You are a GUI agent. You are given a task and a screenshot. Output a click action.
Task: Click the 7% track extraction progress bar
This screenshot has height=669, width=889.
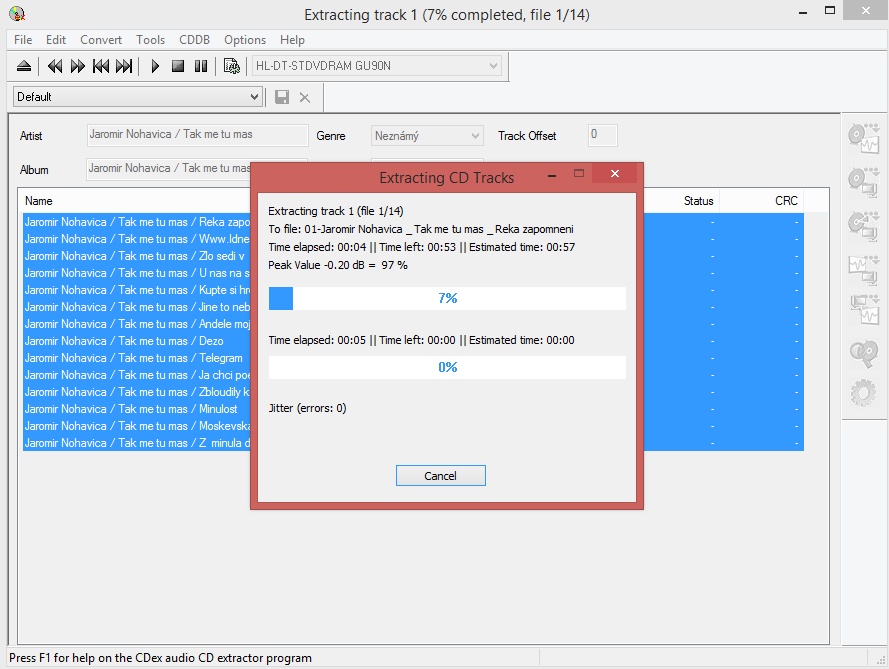(x=447, y=298)
